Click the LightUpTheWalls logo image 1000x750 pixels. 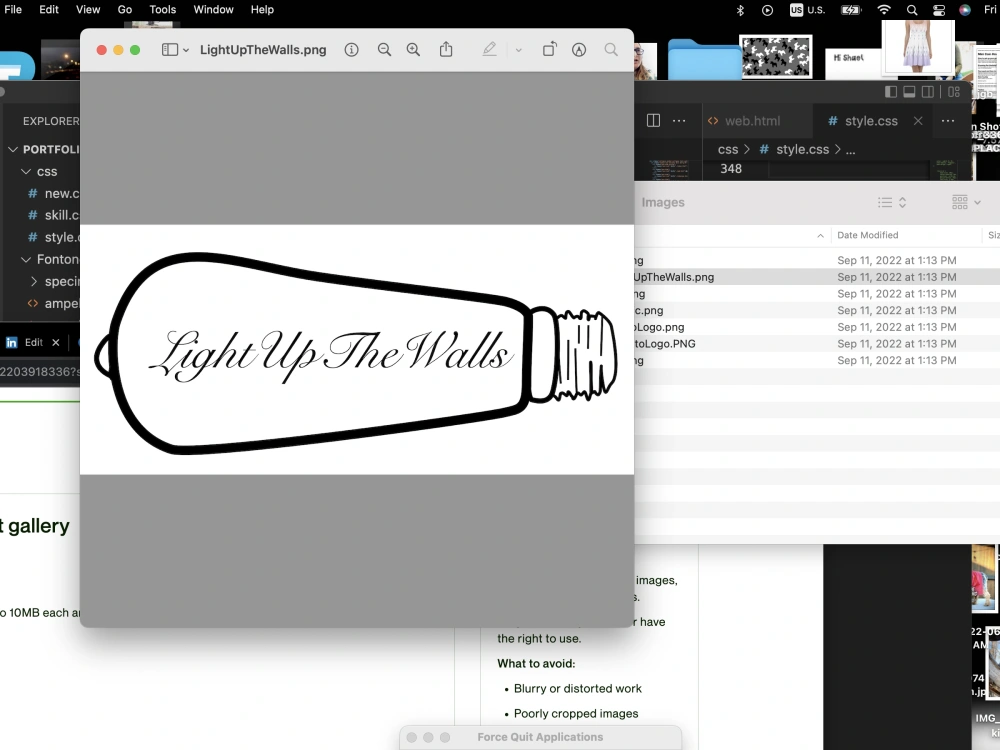click(x=357, y=349)
